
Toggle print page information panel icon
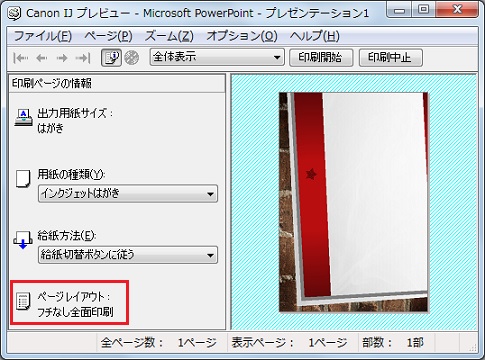point(111,58)
